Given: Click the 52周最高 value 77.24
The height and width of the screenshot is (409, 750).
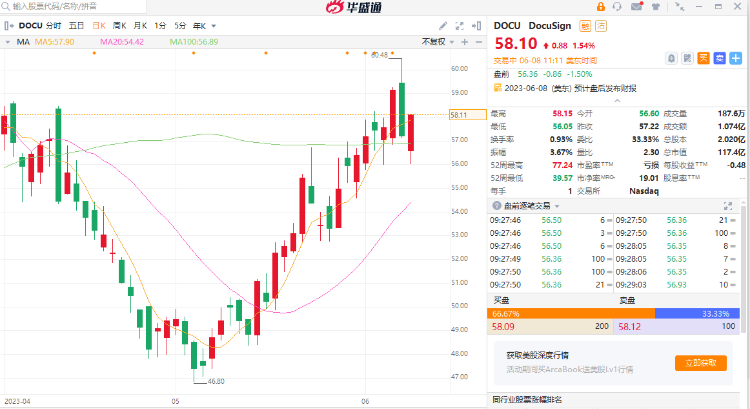Looking at the screenshot, I should pos(562,165).
